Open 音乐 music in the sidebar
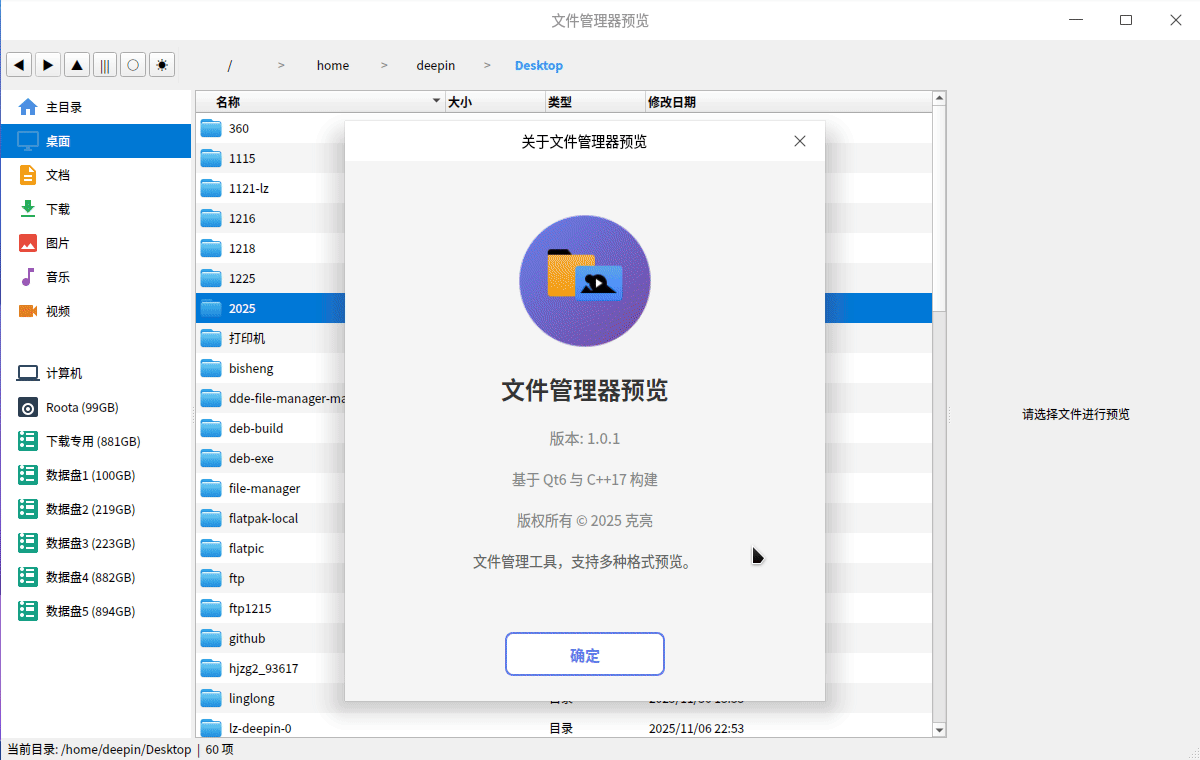The height and width of the screenshot is (760, 1200). [95, 277]
